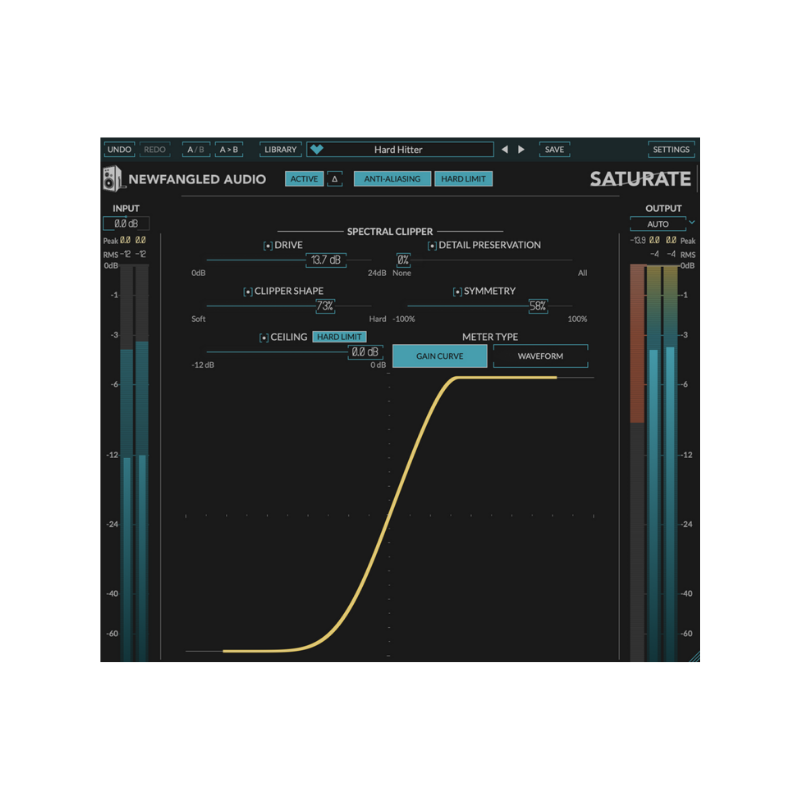Click the Save preset button
The height and width of the screenshot is (800, 800).
point(555,149)
